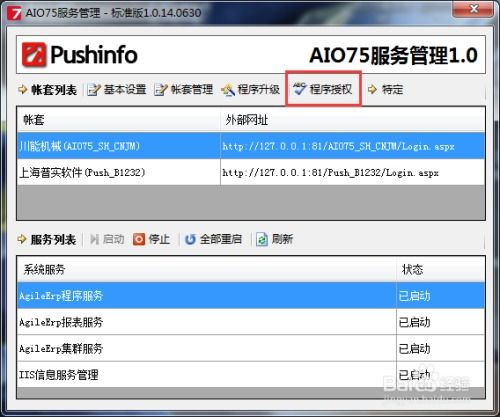The width and height of the screenshot is (500, 417).
Task: Click the 系统服务 column header
Action: 207,269
